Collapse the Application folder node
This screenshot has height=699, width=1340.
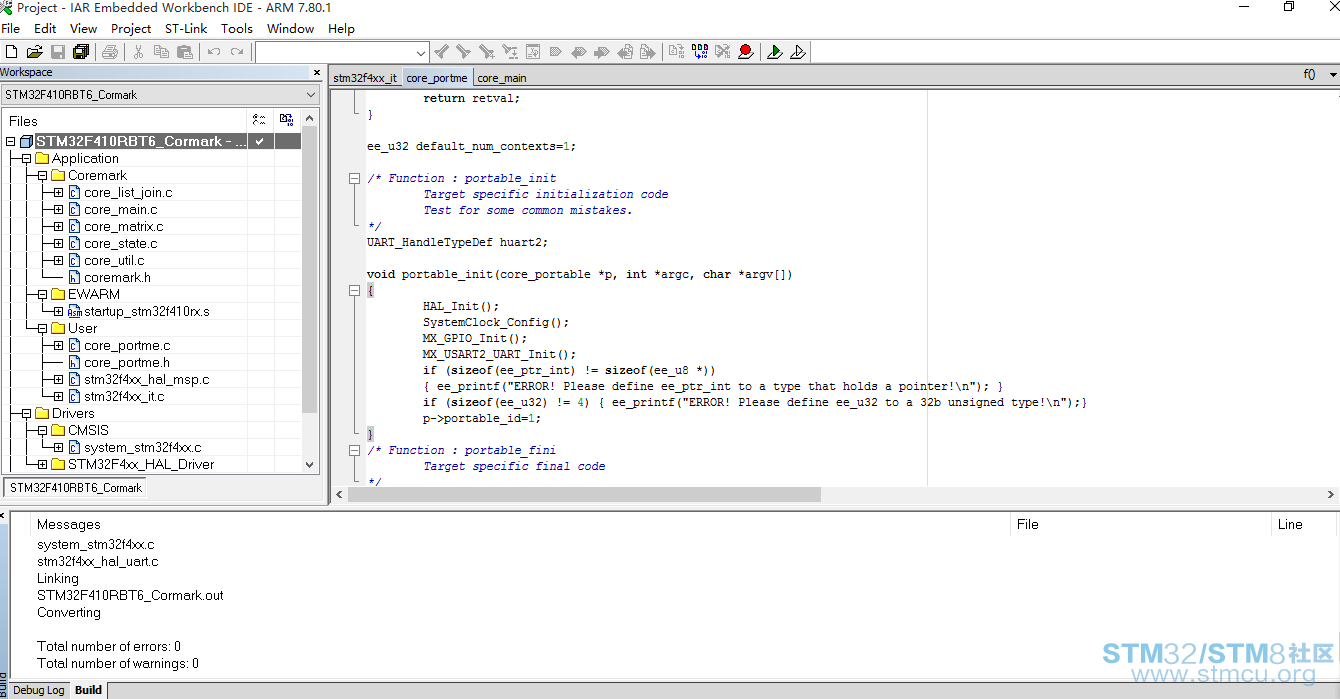[26, 159]
